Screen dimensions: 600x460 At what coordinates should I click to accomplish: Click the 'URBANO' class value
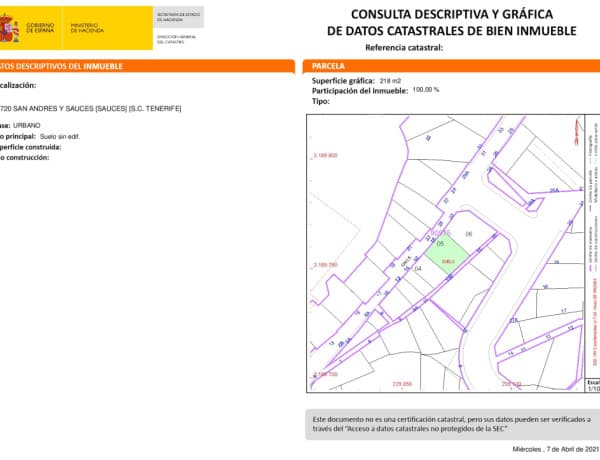pyautogui.click(x=26, y=126)
